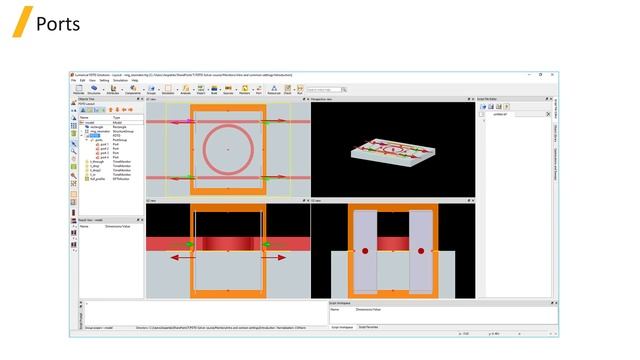Click the array grid icon in vertical toolbar
The height and width of the screenshot is (360, 640).
pyautogui.click(x=74, y=126)
